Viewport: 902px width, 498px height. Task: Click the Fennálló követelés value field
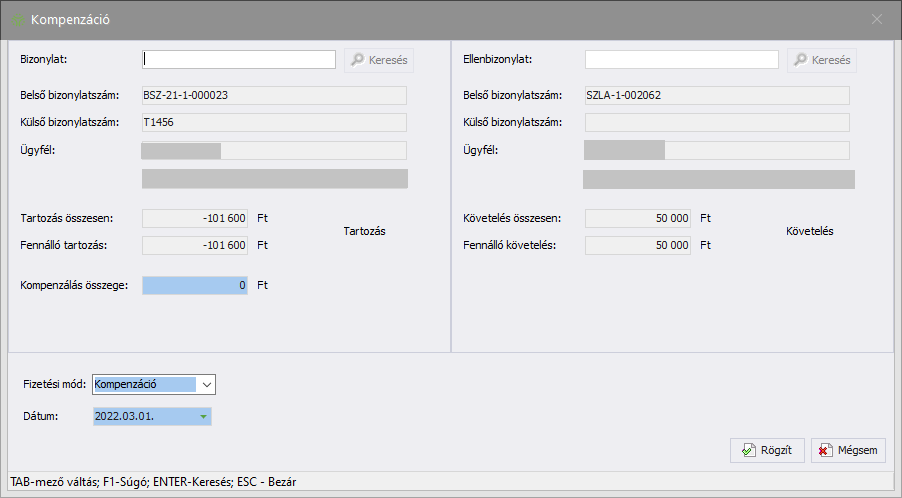pos(637,245)
